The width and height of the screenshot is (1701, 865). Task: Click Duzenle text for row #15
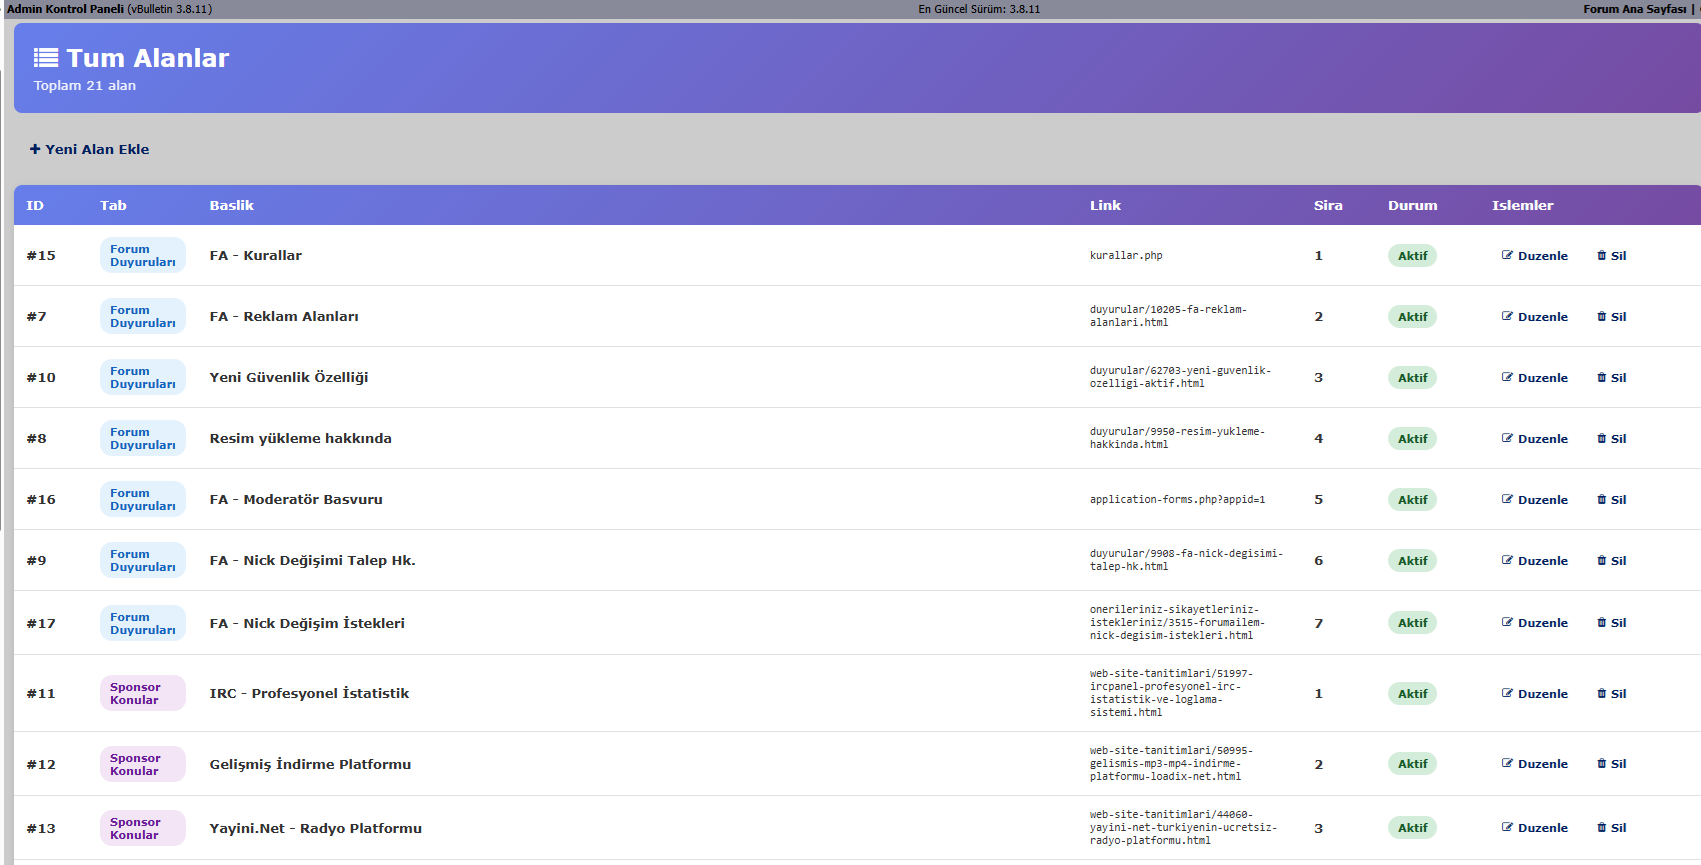point(1543,256)
